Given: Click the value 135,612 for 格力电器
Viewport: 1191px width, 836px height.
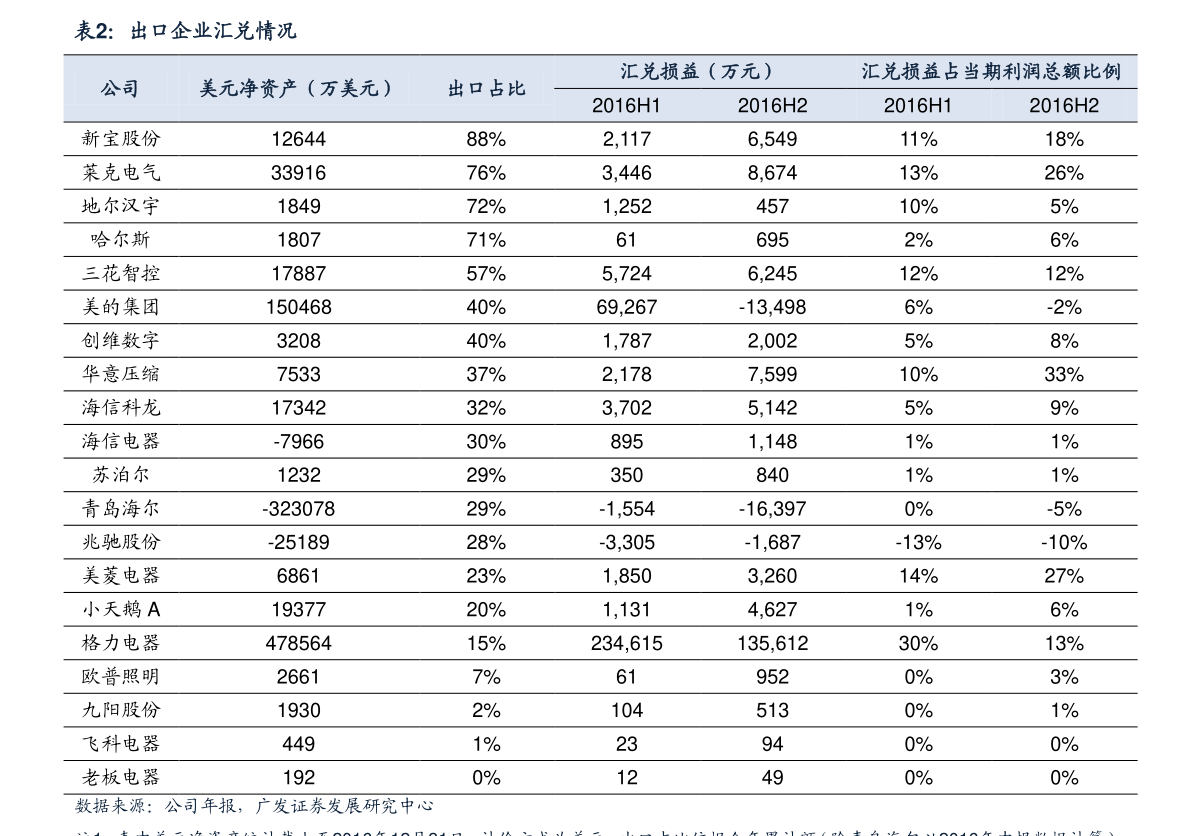Looking at the screenshot, I should pos(772,643).
